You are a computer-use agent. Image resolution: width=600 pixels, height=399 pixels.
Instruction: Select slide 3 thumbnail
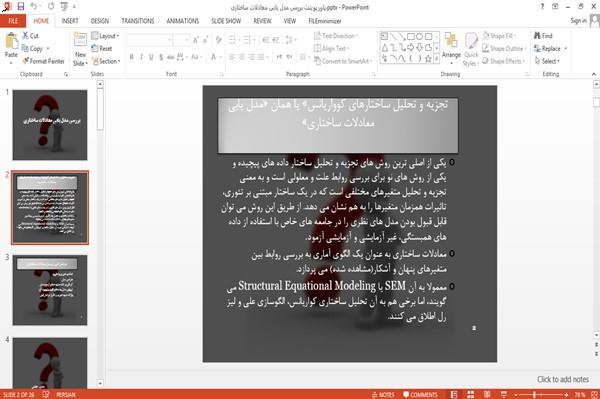tap(50, 290)
